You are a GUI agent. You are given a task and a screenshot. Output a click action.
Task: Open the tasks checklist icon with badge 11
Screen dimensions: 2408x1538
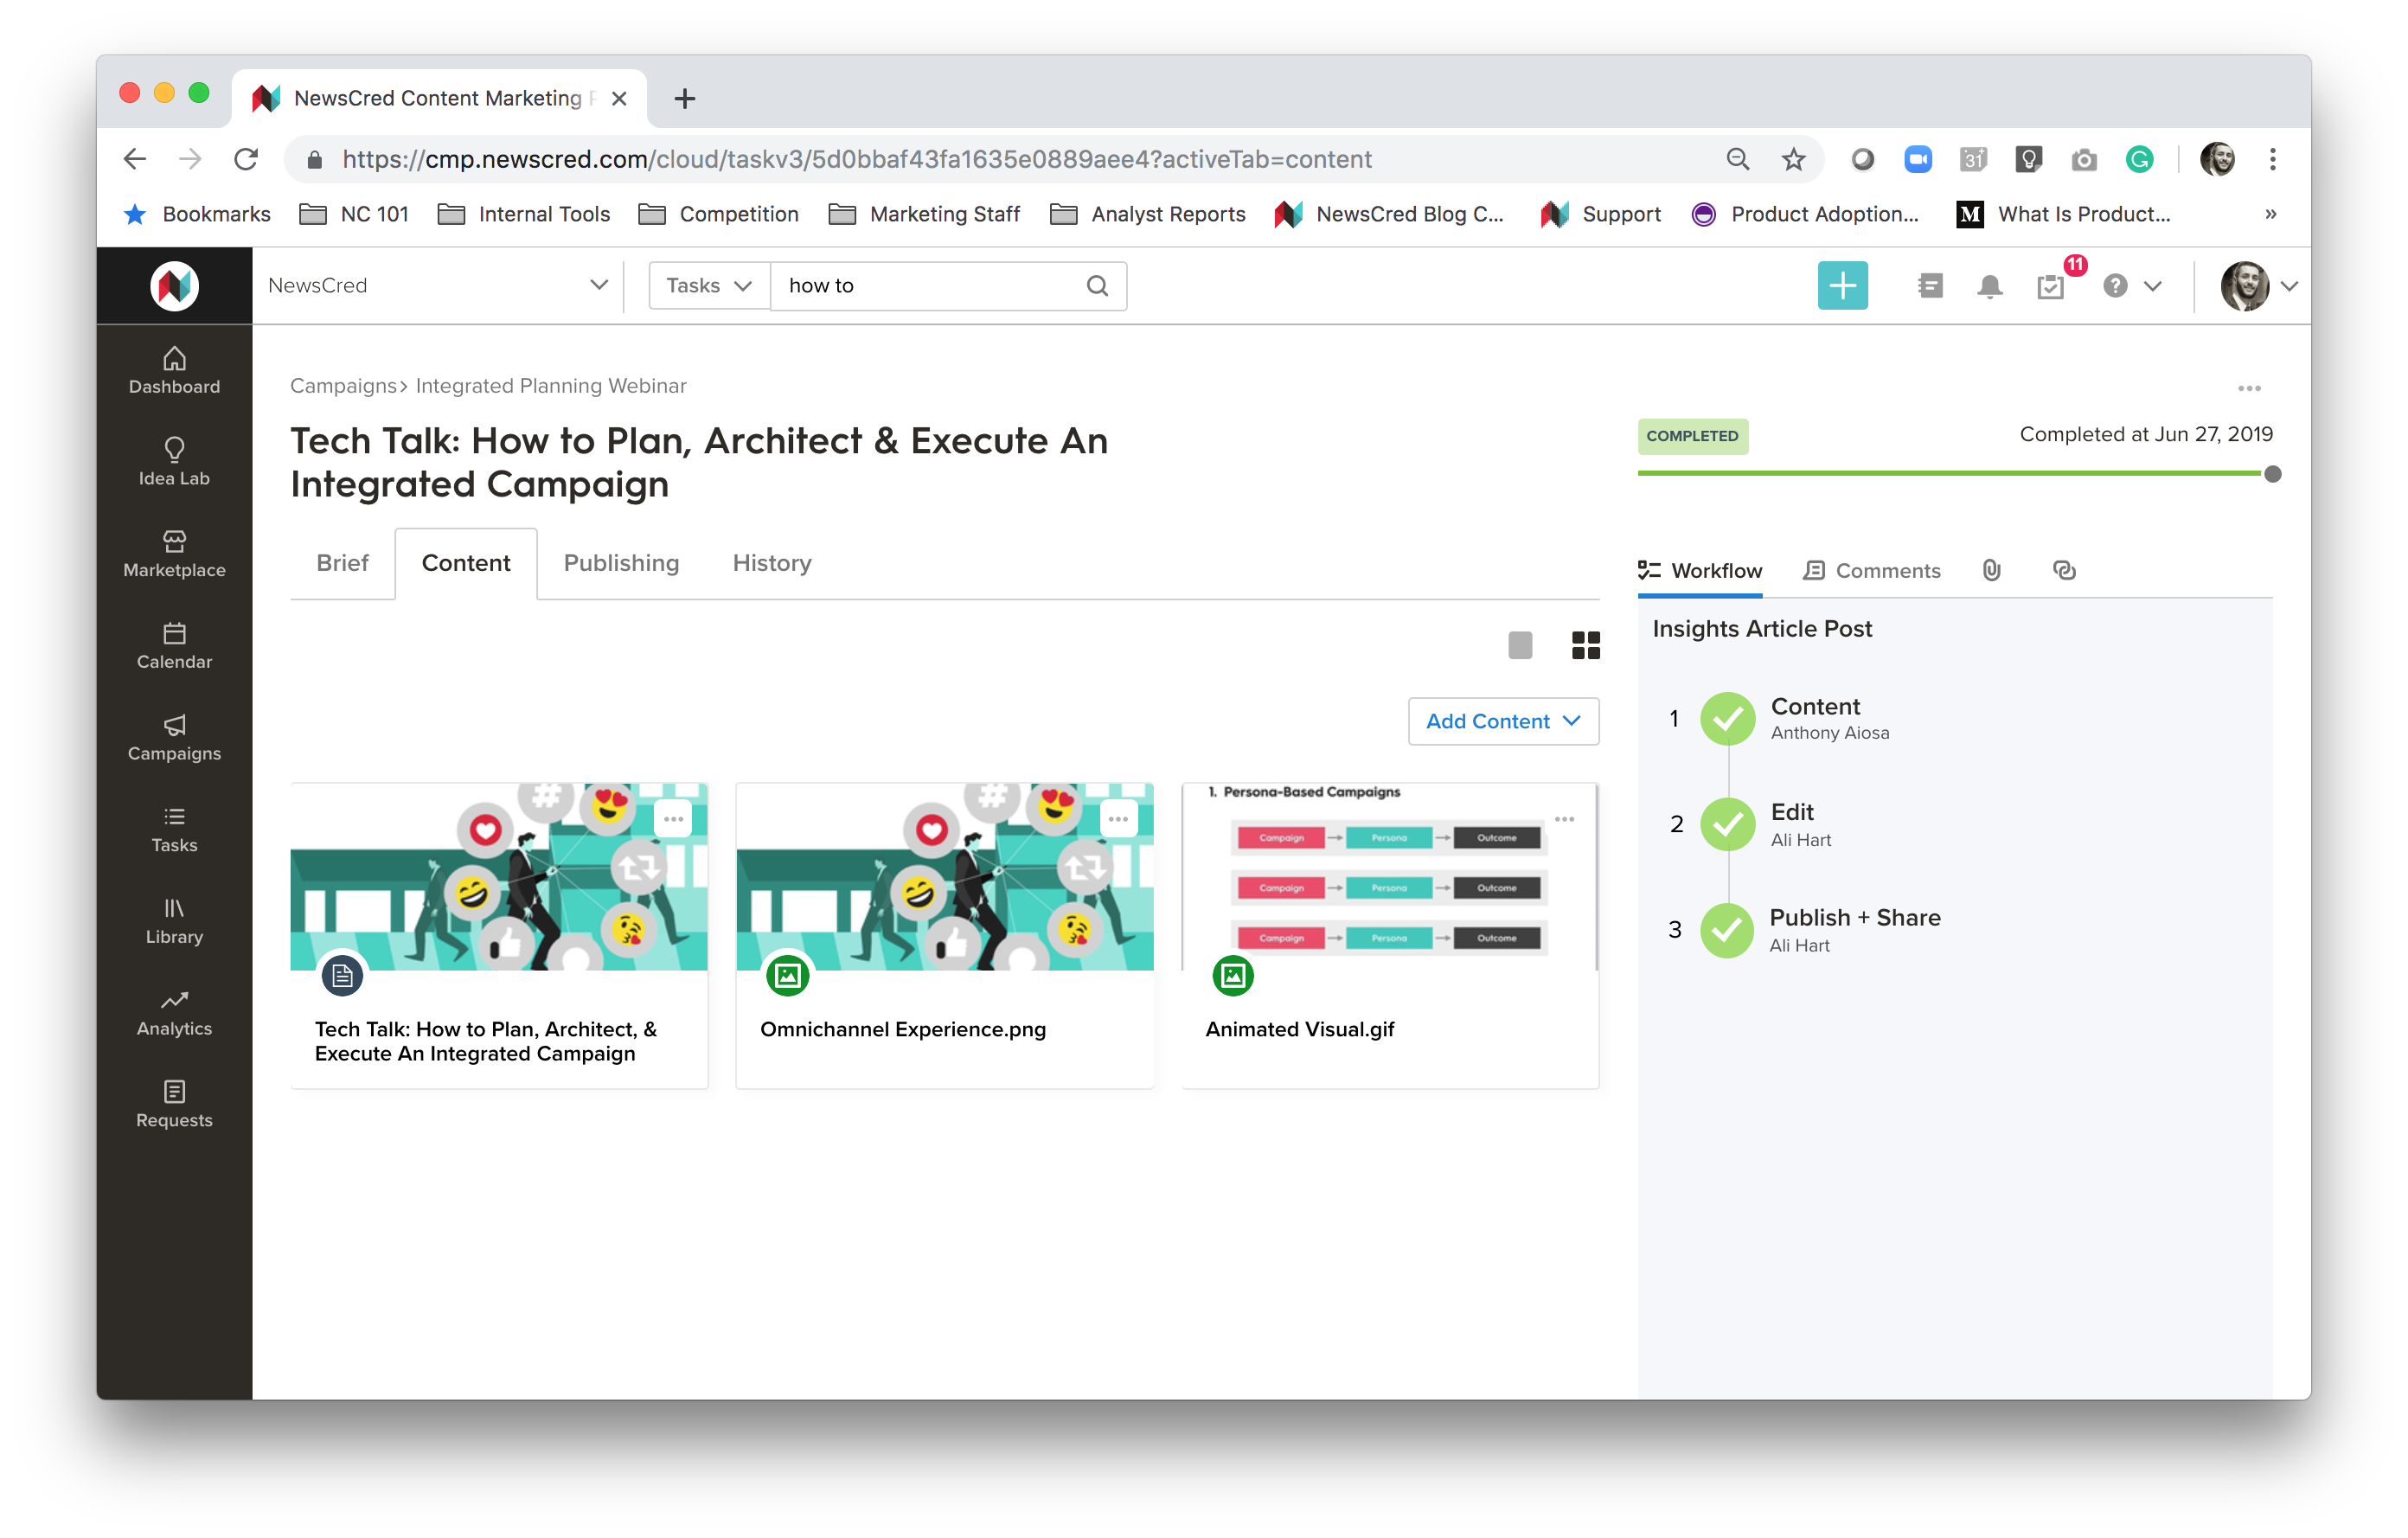tap(2050, 286)
